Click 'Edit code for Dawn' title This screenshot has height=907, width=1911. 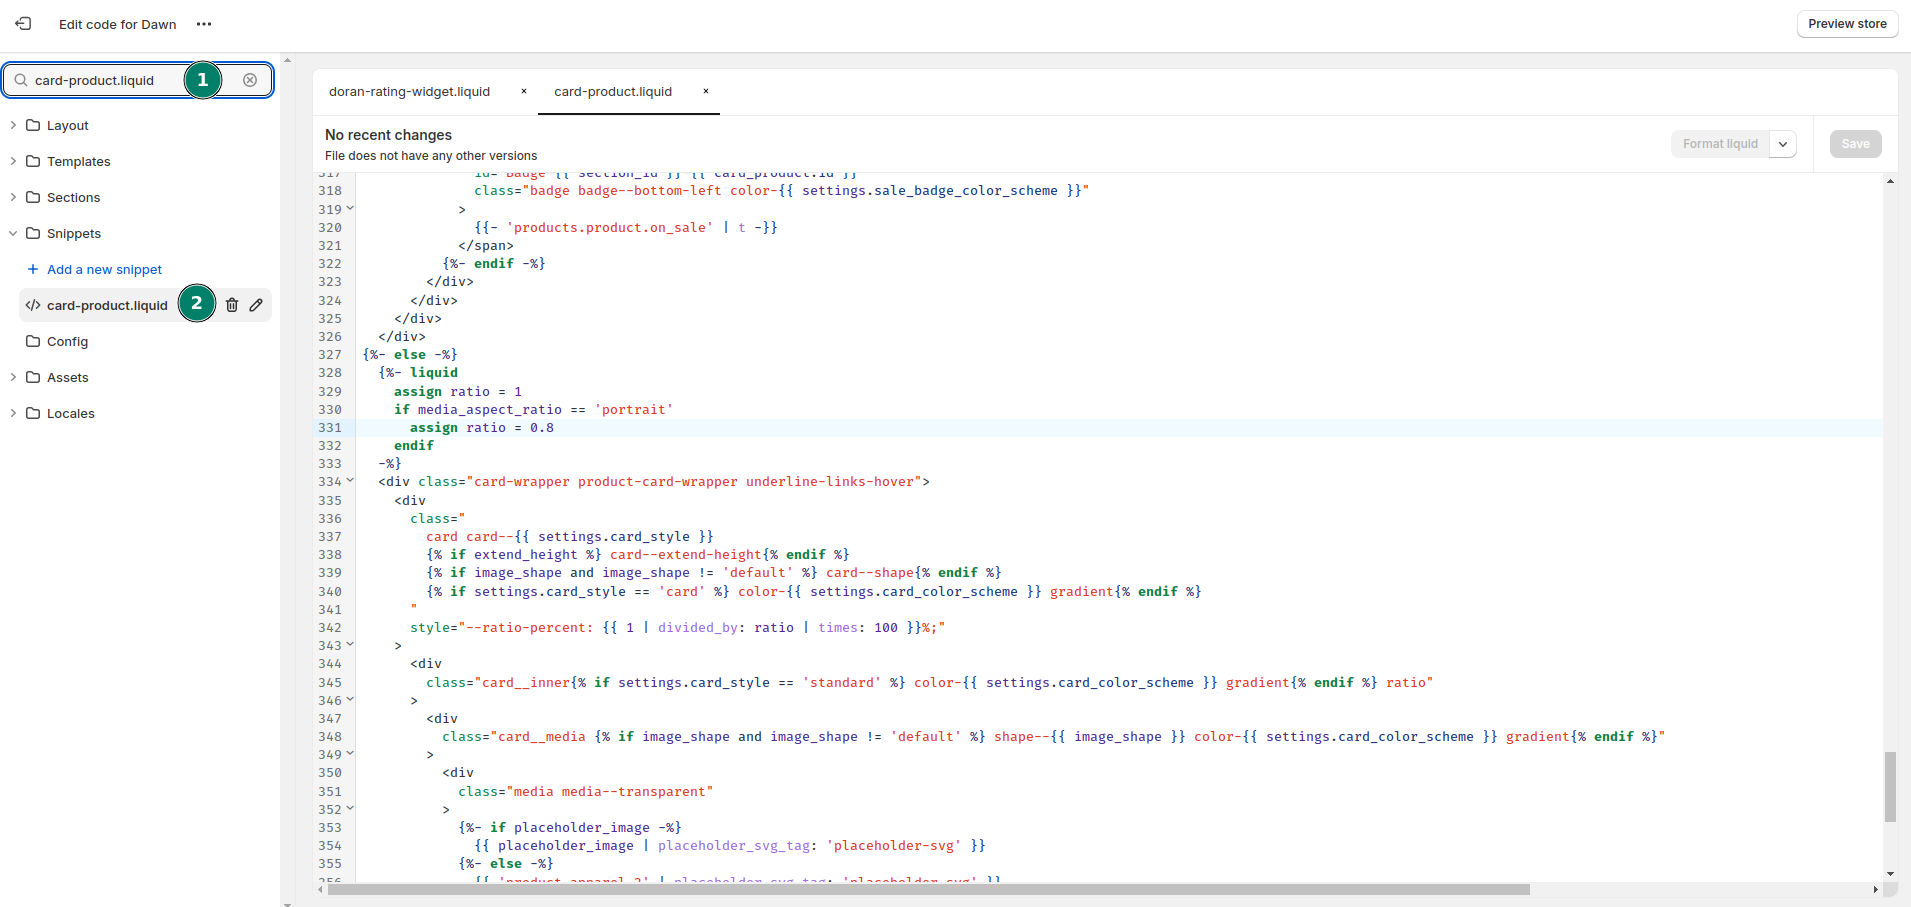tap(117, 24)
